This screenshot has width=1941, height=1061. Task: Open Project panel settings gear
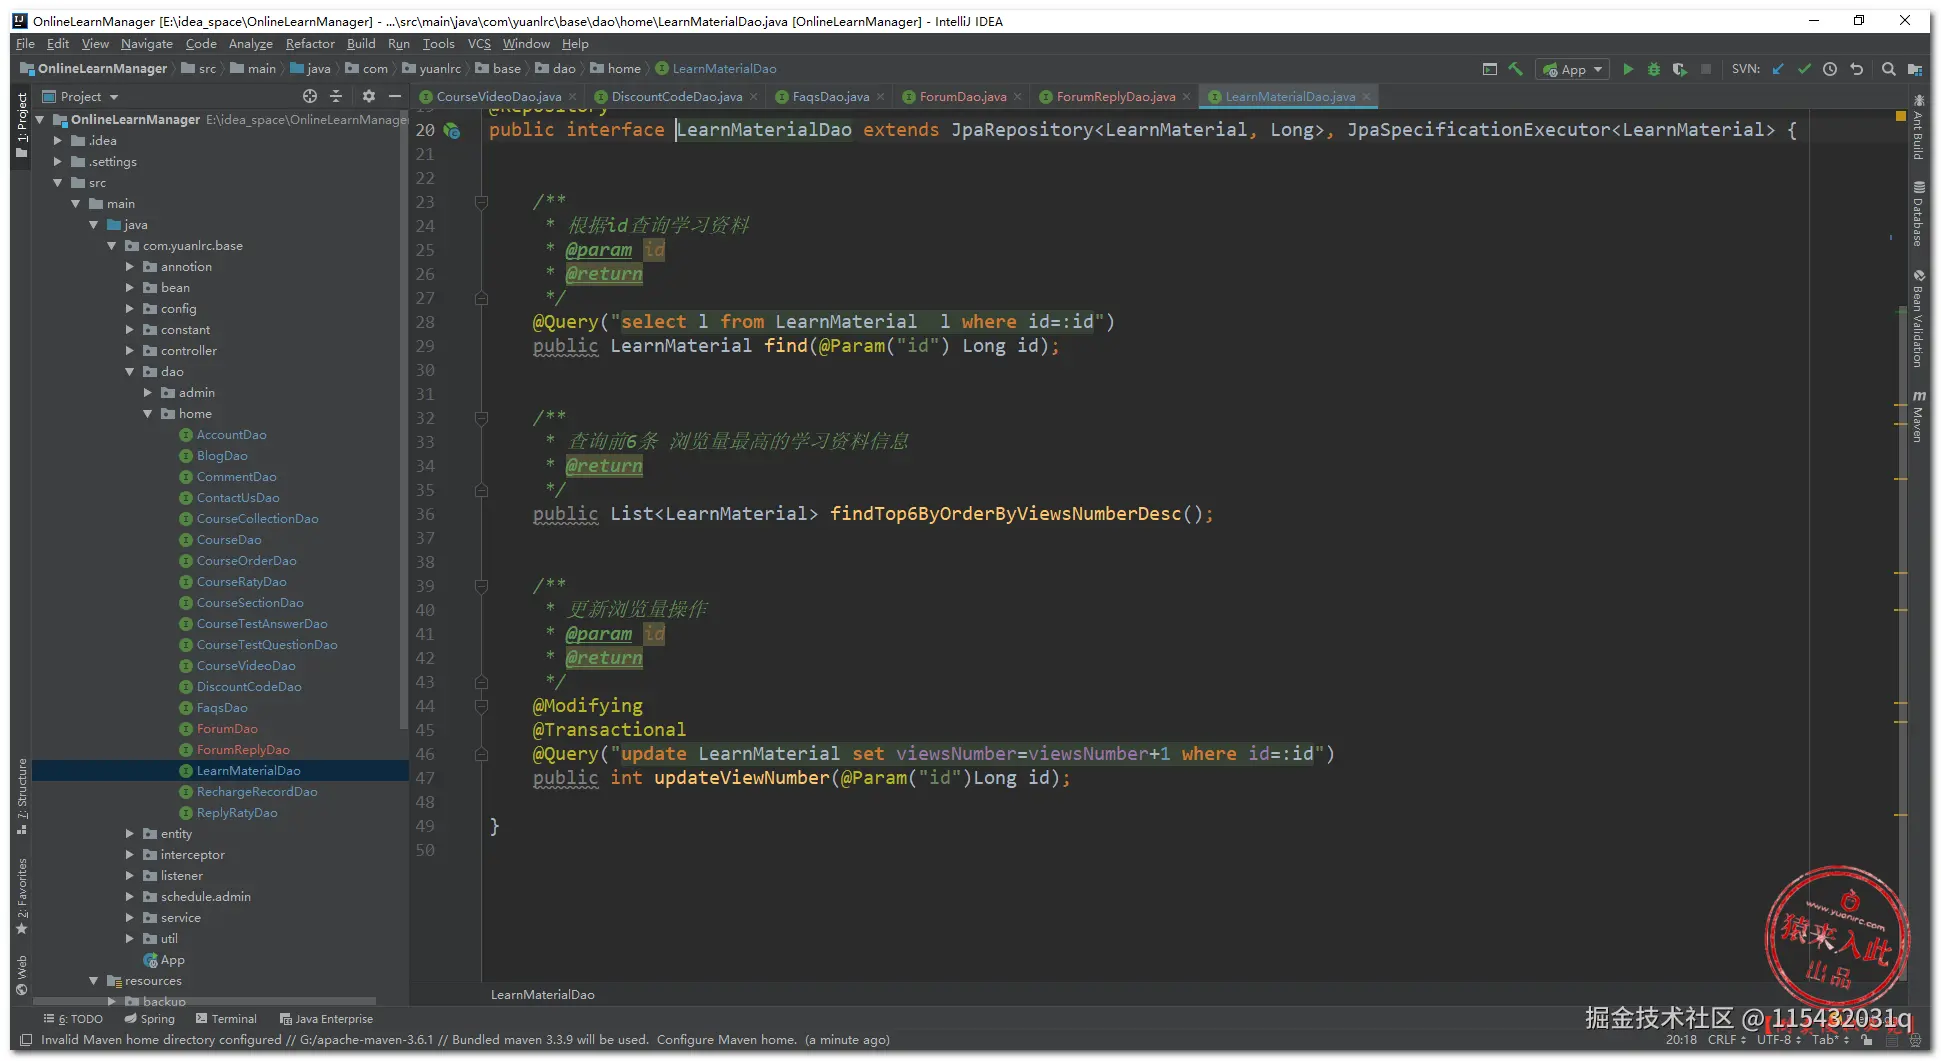click(x=369, y=96)
